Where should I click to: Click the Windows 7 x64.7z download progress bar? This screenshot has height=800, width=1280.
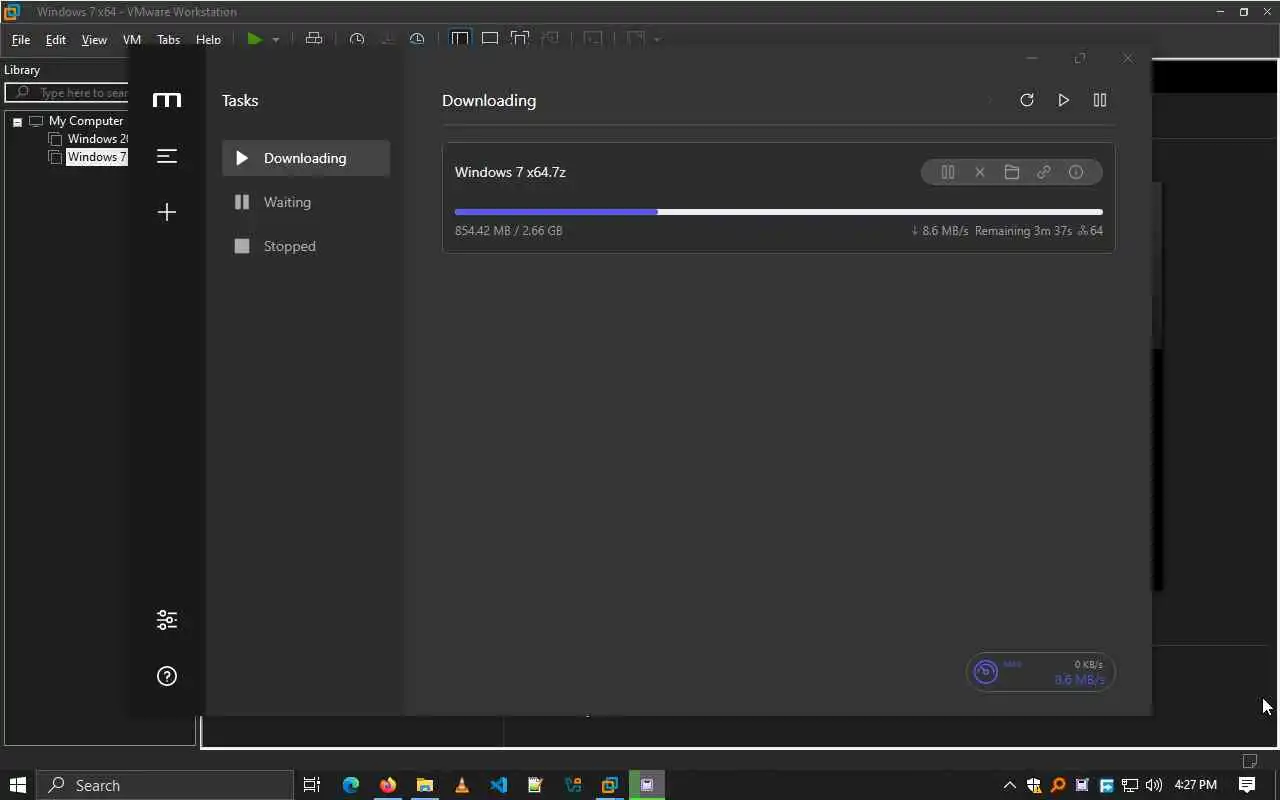coord(778,212)
